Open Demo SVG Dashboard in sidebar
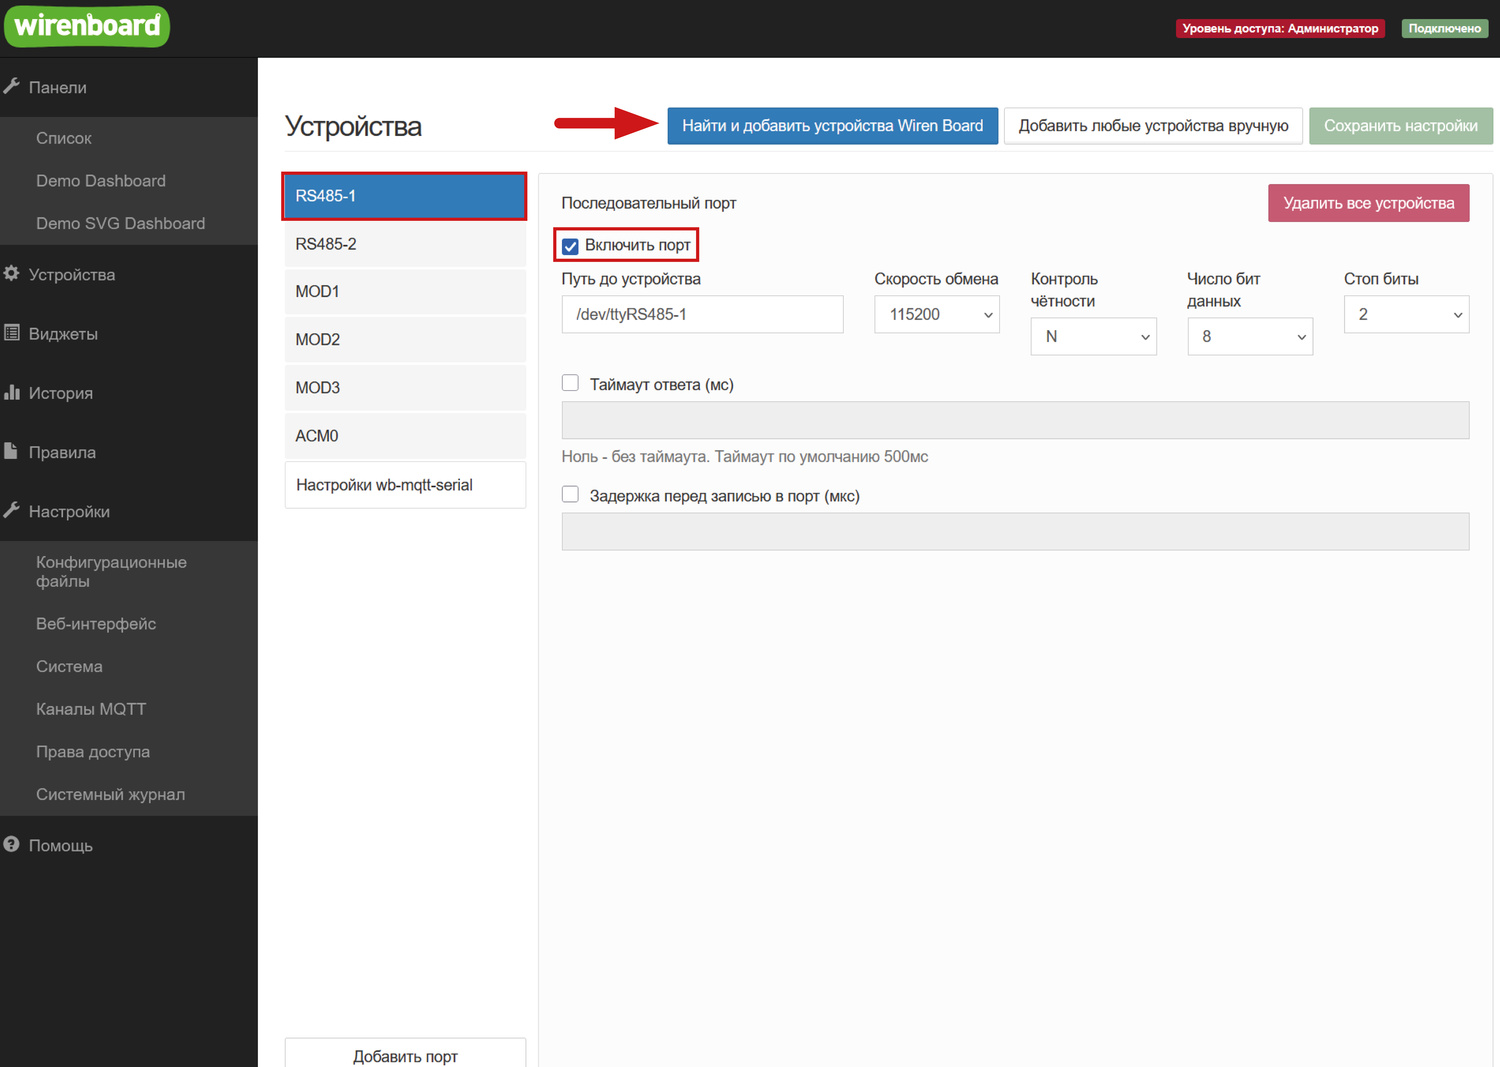 pos(120,223)
